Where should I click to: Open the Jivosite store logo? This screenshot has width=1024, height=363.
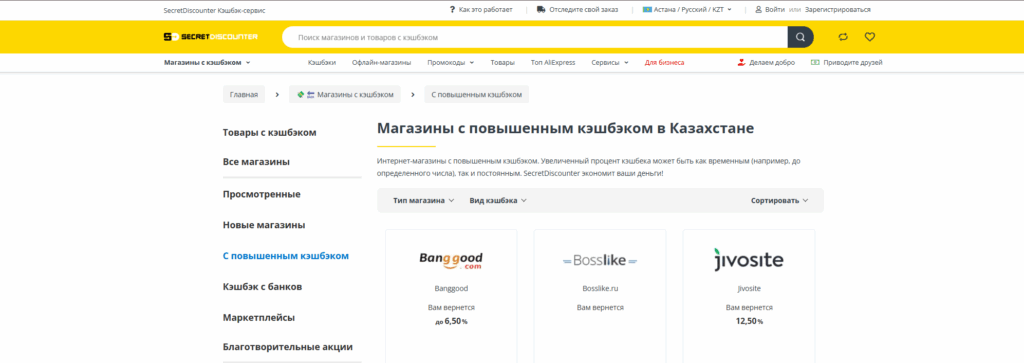(748, 259)
